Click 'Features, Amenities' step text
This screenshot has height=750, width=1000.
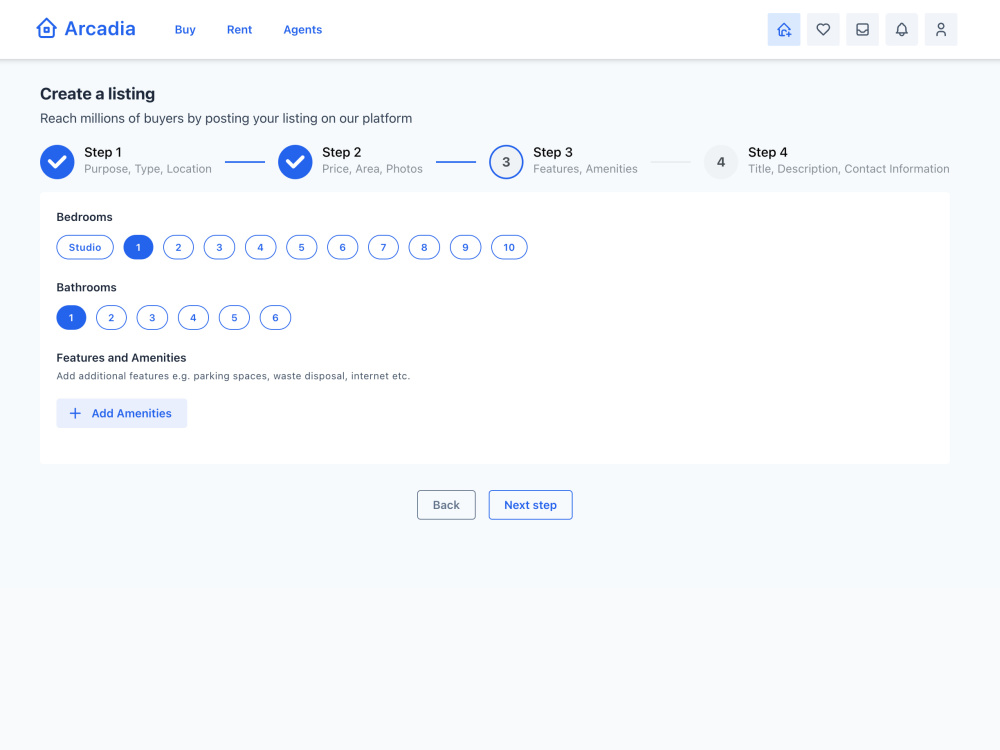(x=585, y=169)
